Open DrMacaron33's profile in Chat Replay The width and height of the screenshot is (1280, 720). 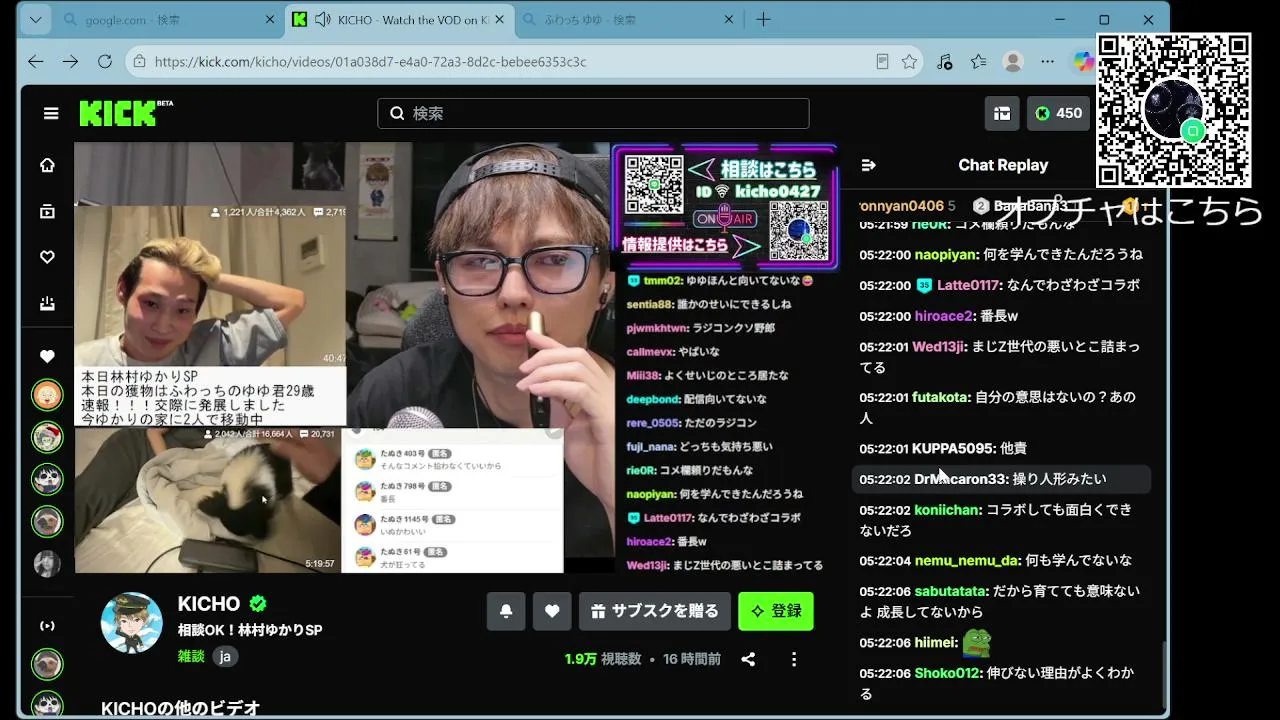961,479
